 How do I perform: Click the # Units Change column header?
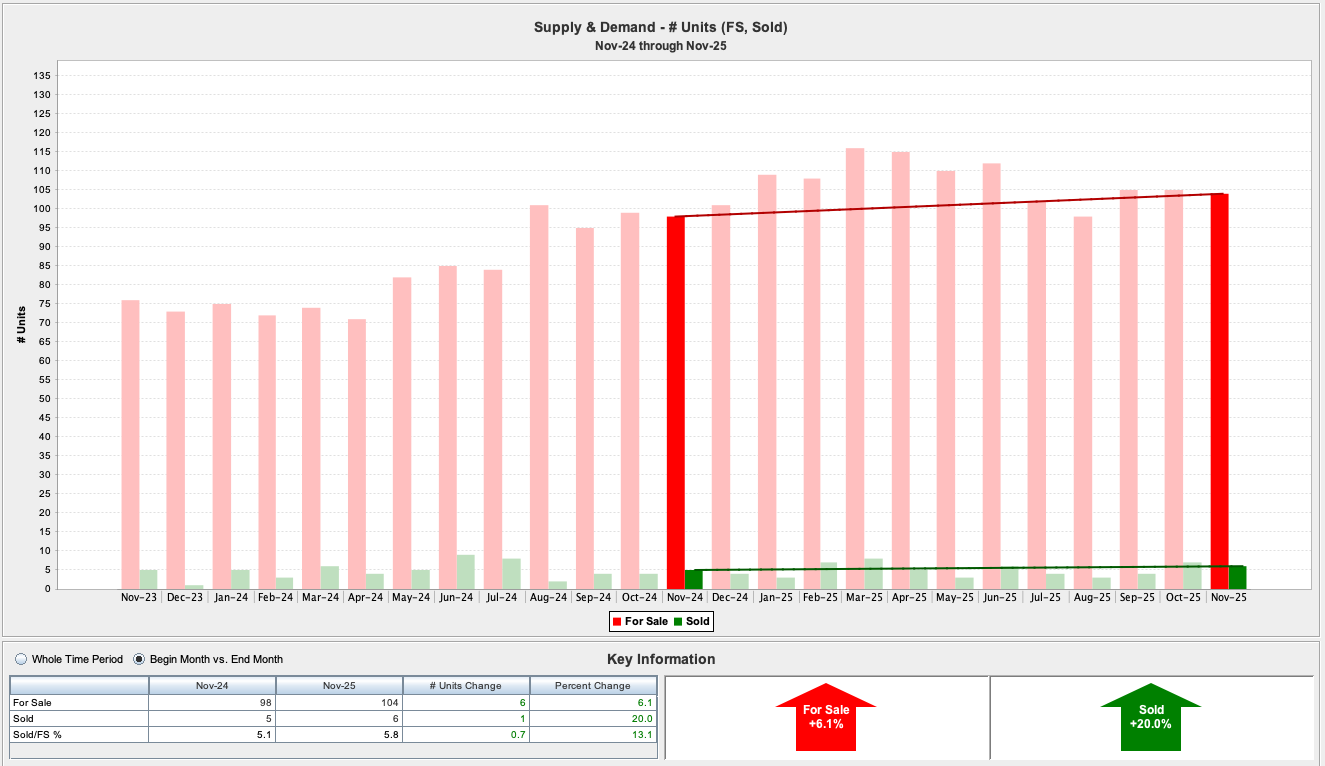[x=466, y=685]
